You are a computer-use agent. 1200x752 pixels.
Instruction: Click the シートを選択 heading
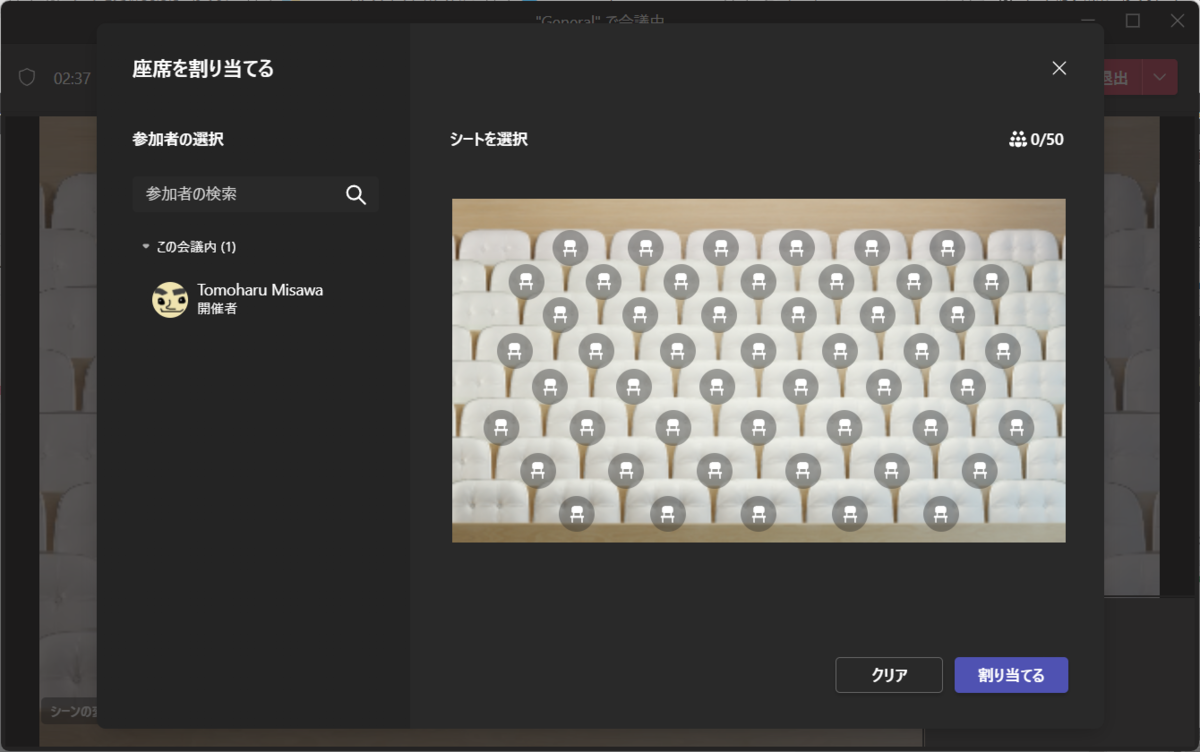489,139
